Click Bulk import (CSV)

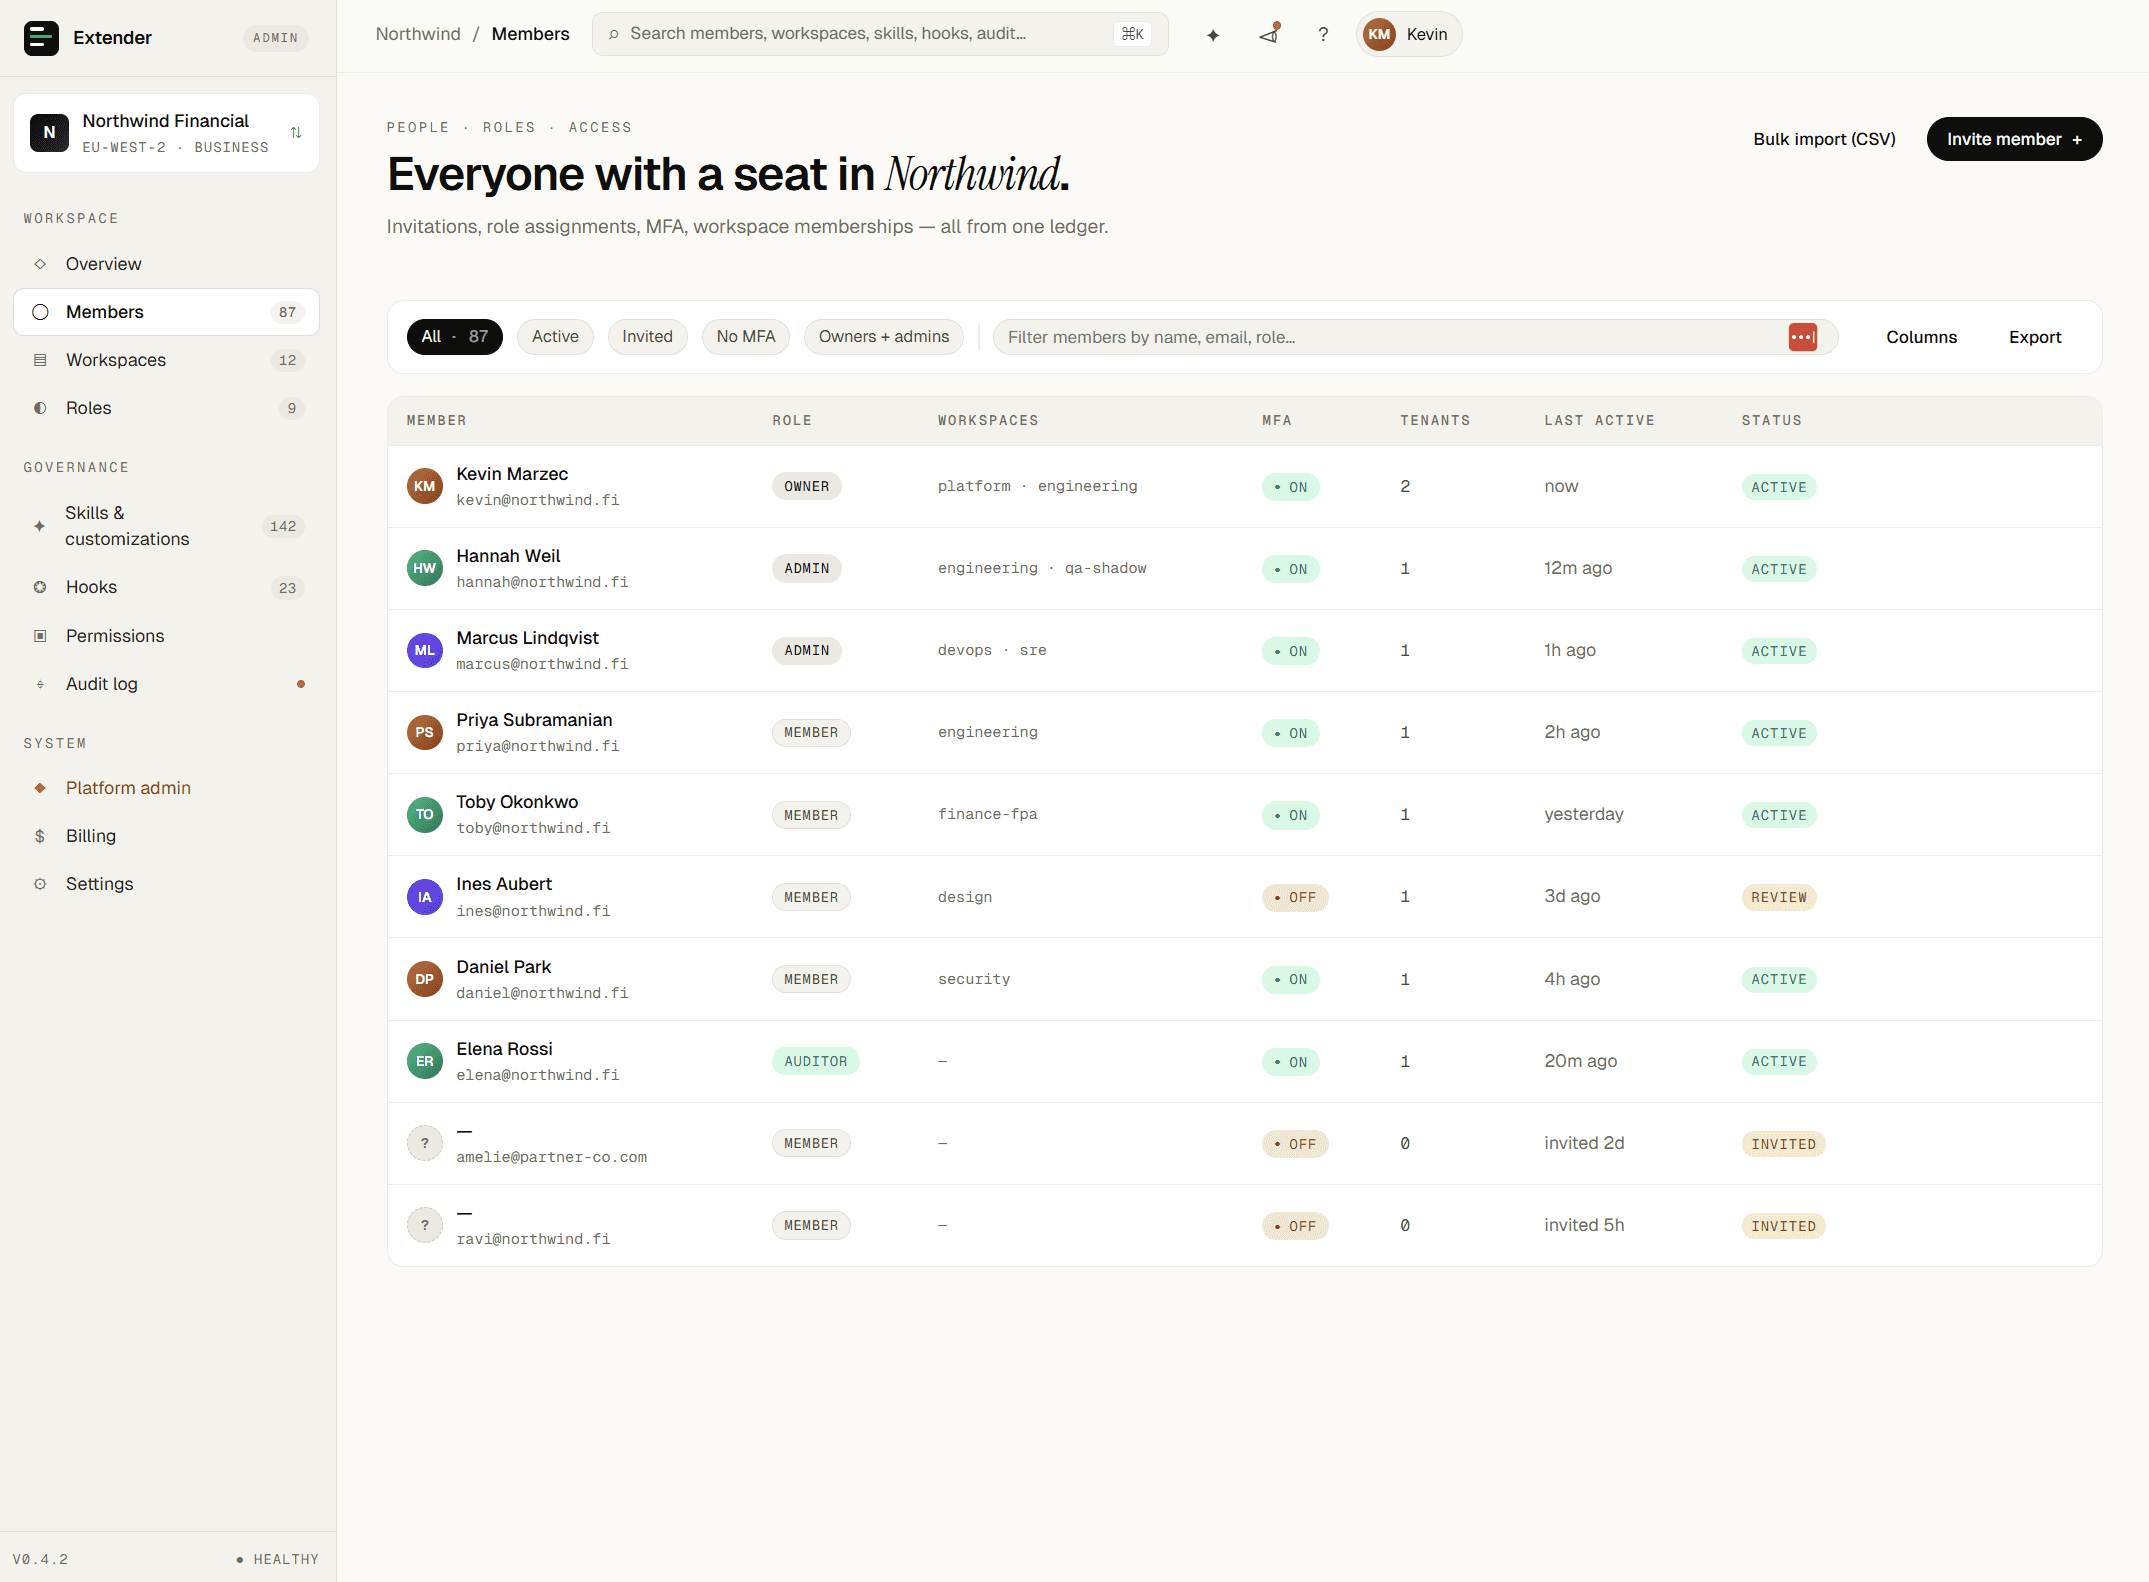pos(1824,139)
